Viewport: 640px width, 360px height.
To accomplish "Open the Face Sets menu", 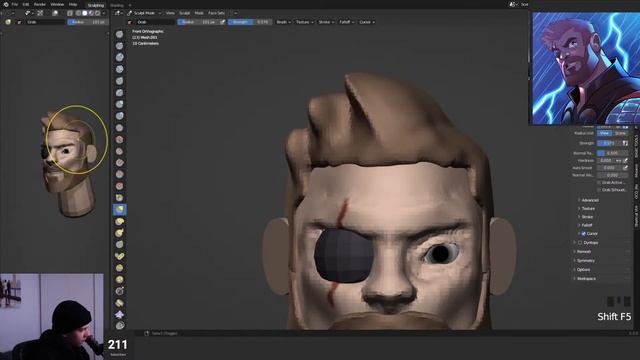I will point(217,13).
